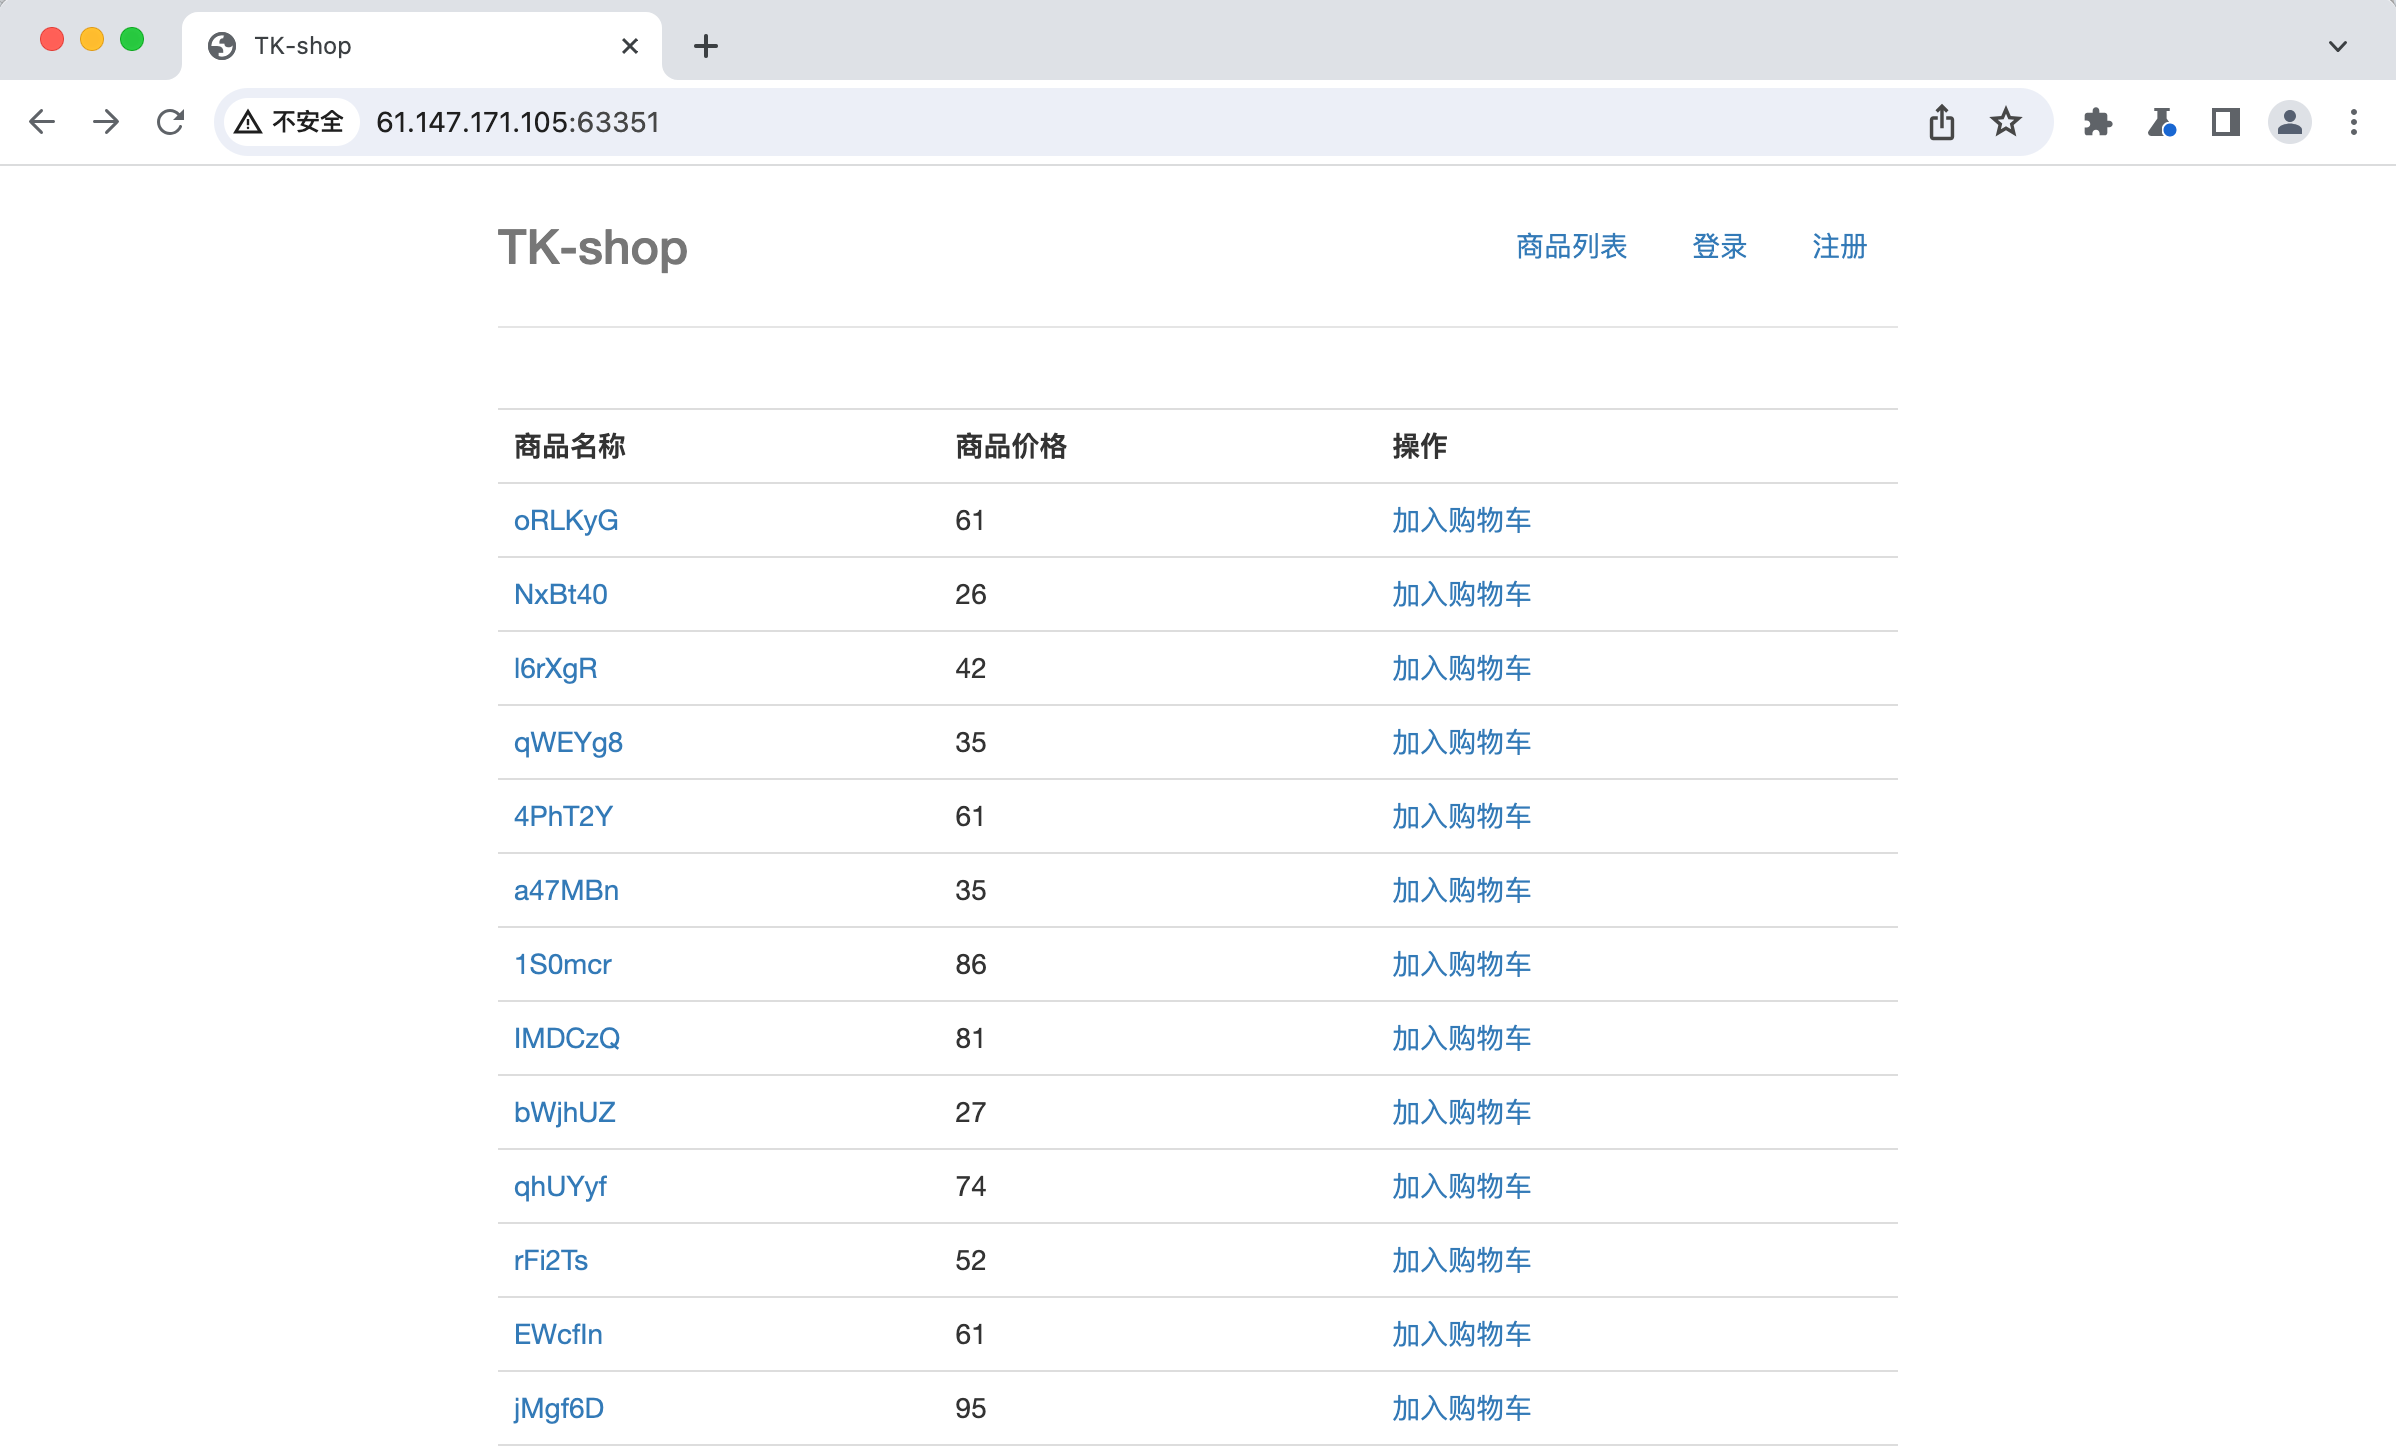
Task: Open the browser profile avatar menu
Action: 2290,121
